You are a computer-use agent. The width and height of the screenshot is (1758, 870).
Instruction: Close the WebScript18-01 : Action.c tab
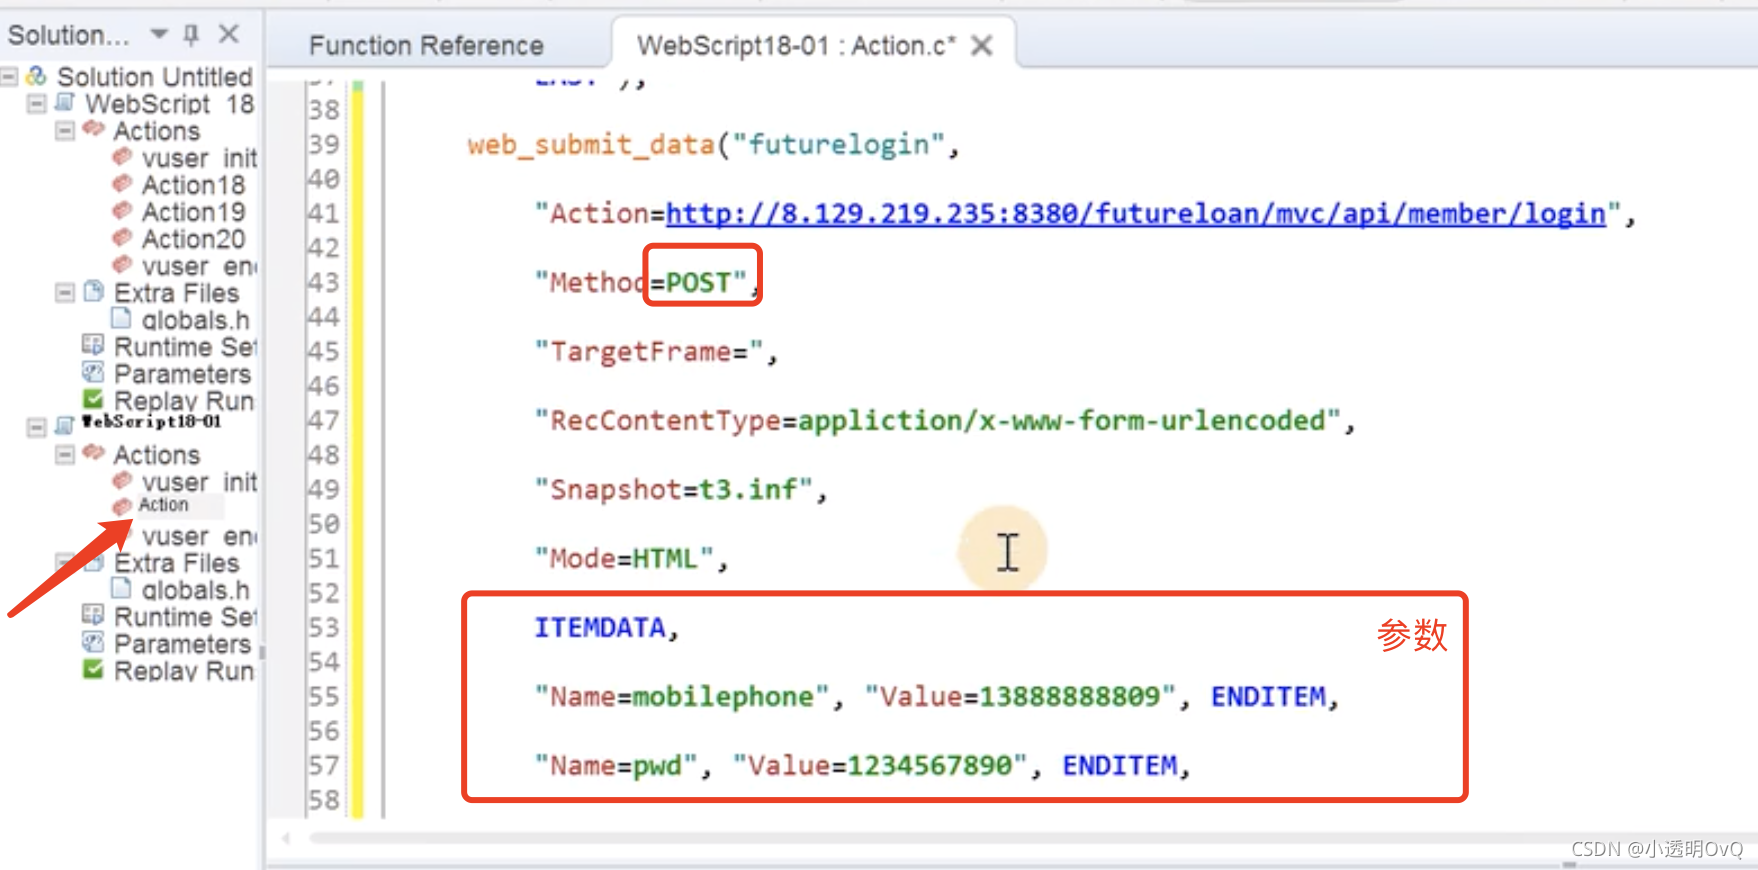(x=982, y=45)
